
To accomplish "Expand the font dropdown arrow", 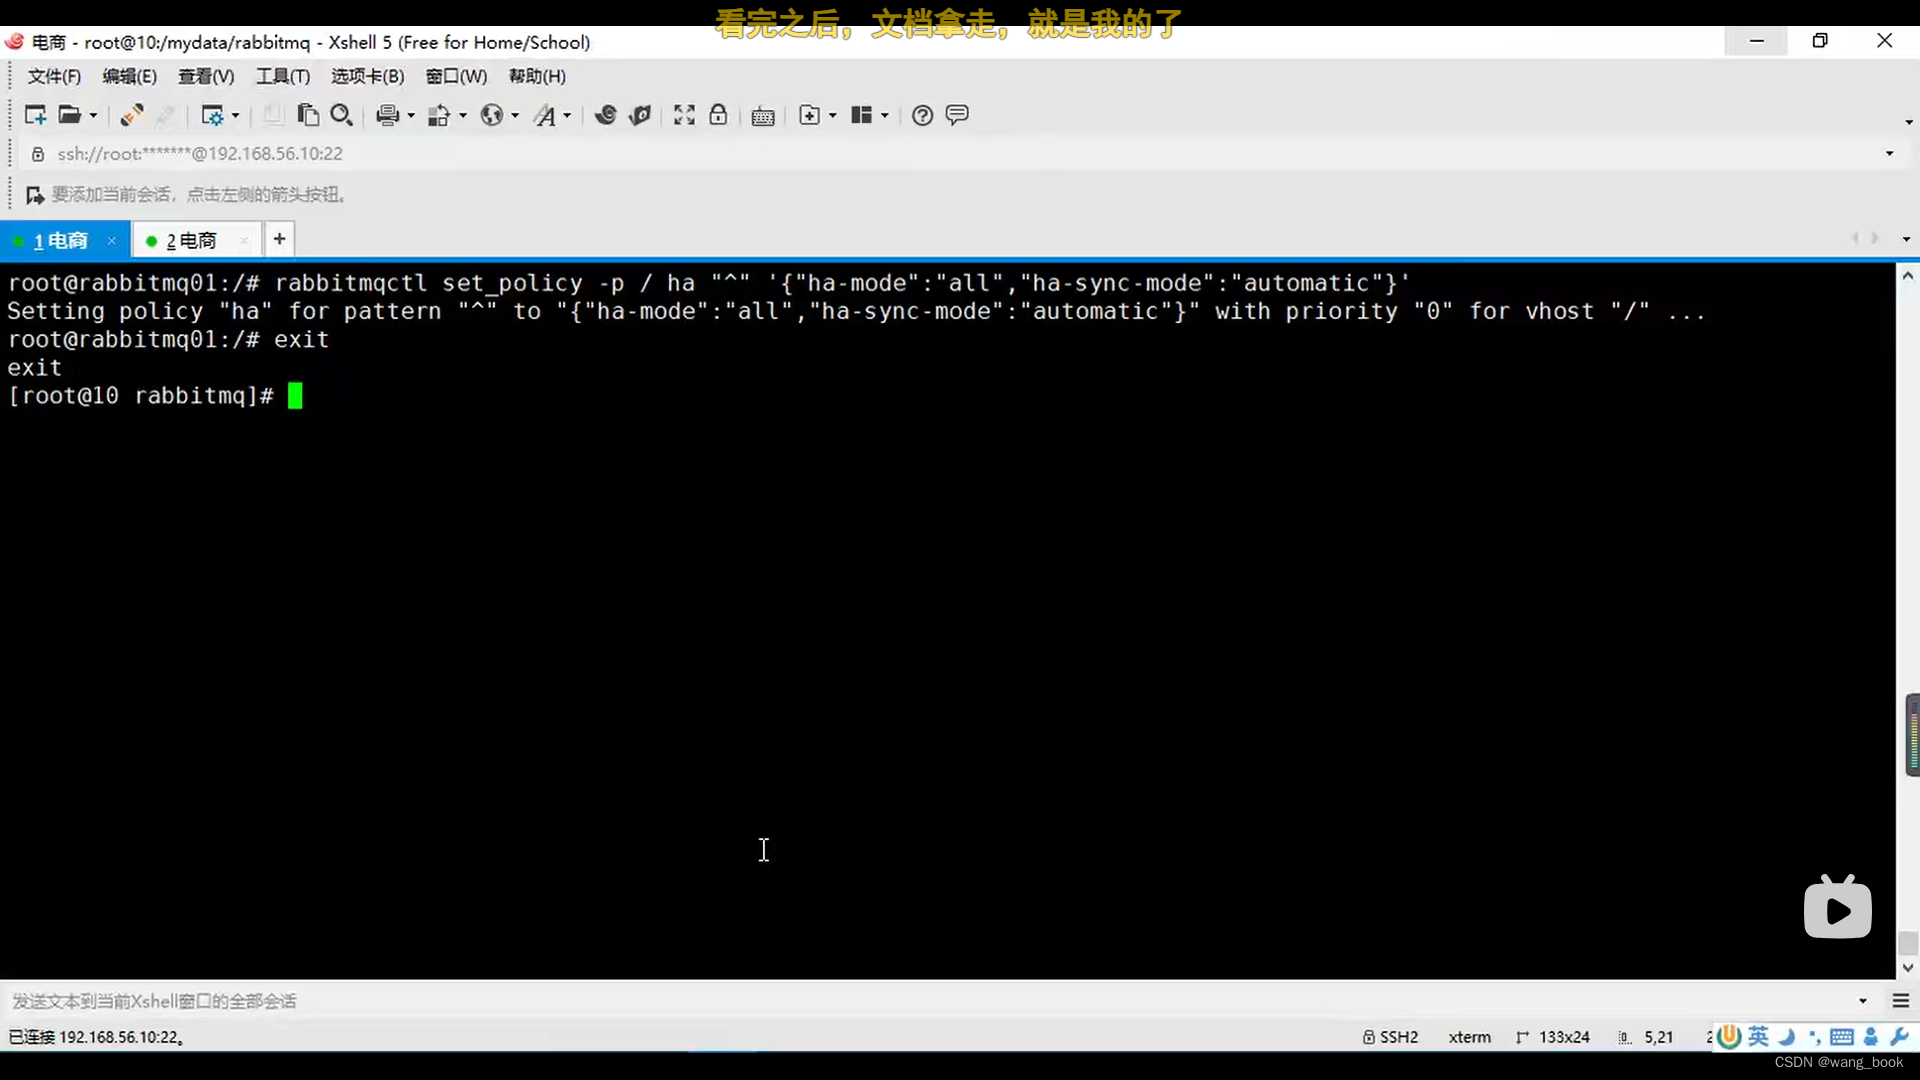I will pos(567,116).
